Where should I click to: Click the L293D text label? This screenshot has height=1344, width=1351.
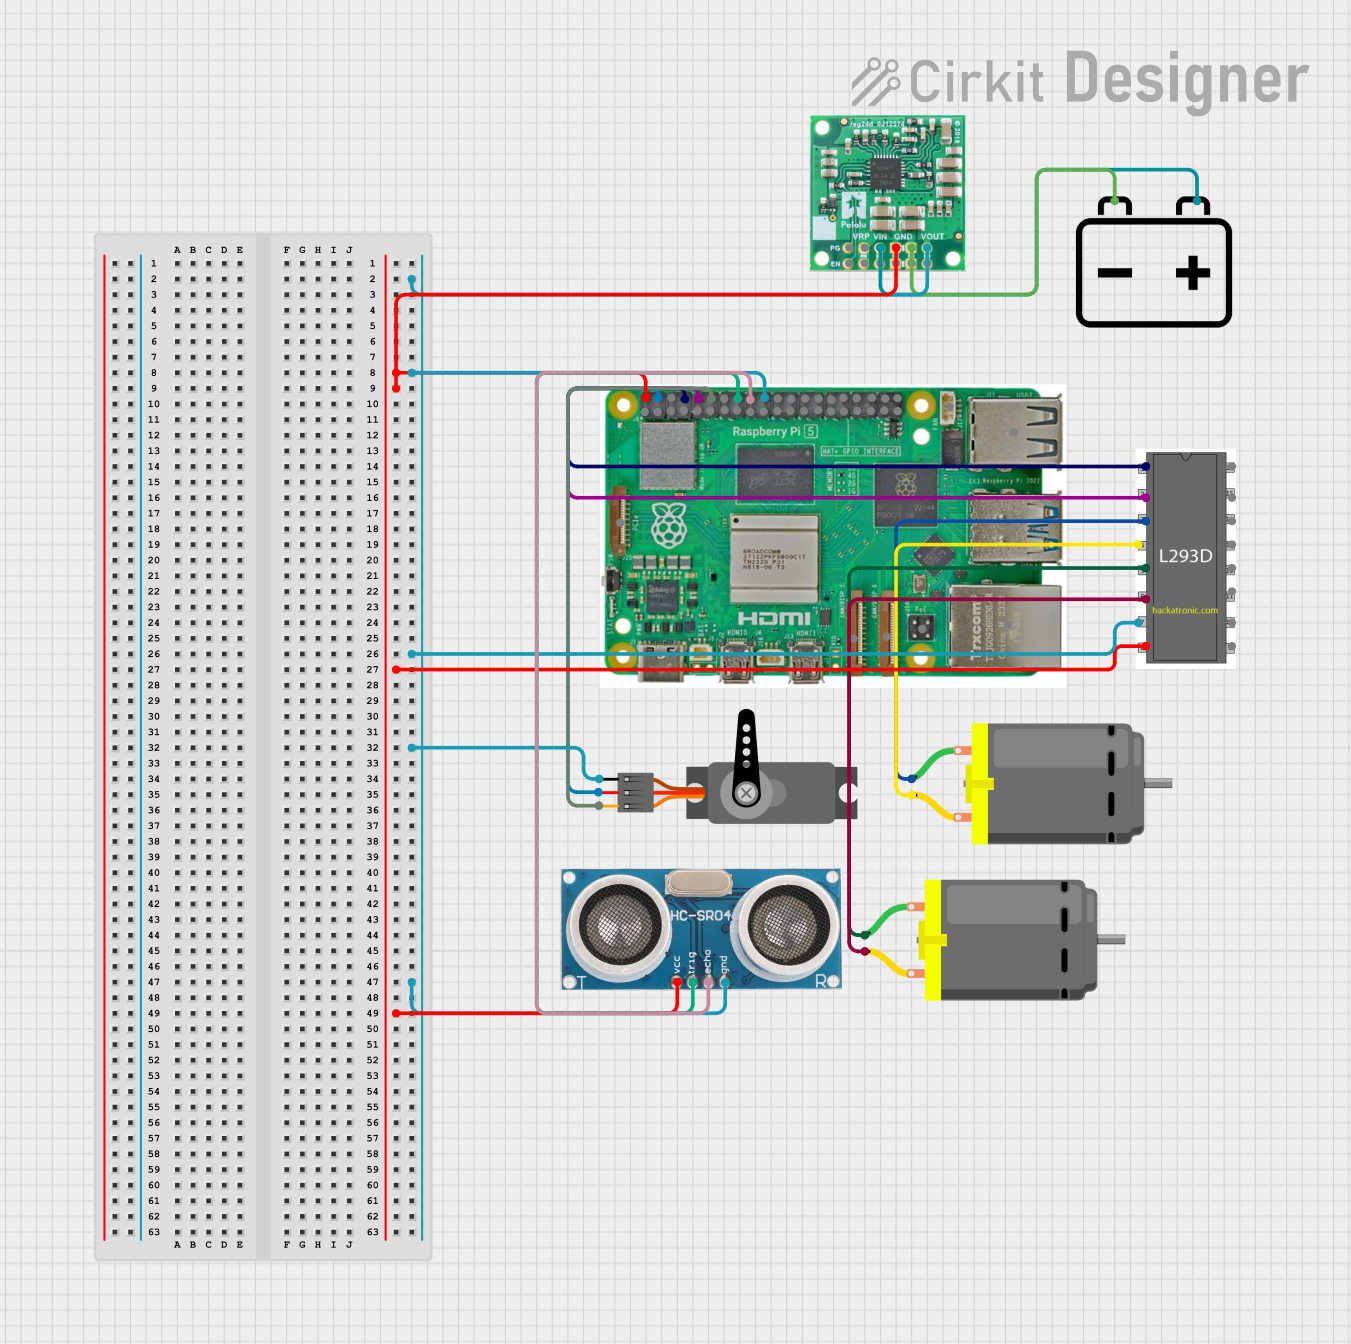click(x=1186, y=556)
